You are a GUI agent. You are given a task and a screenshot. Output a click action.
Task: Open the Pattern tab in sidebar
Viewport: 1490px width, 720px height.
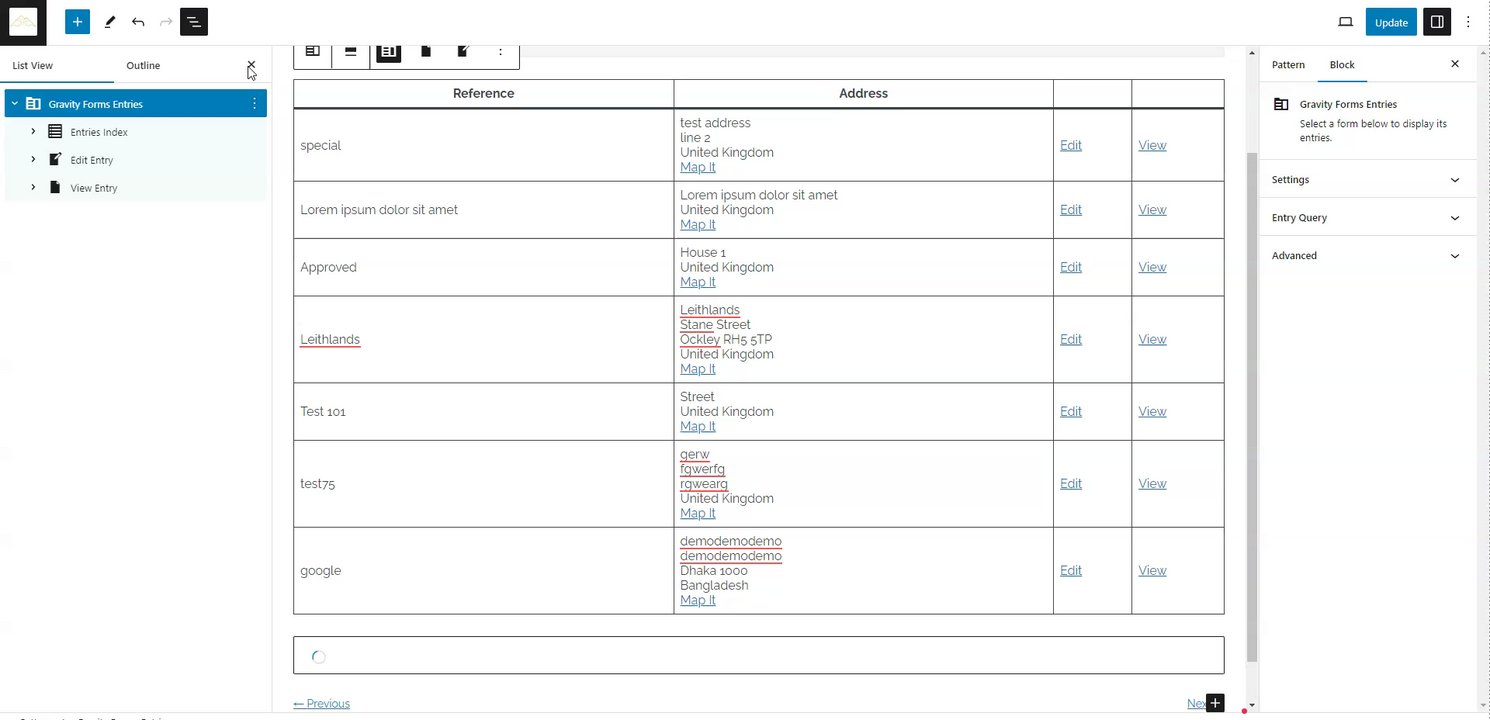1288,64
